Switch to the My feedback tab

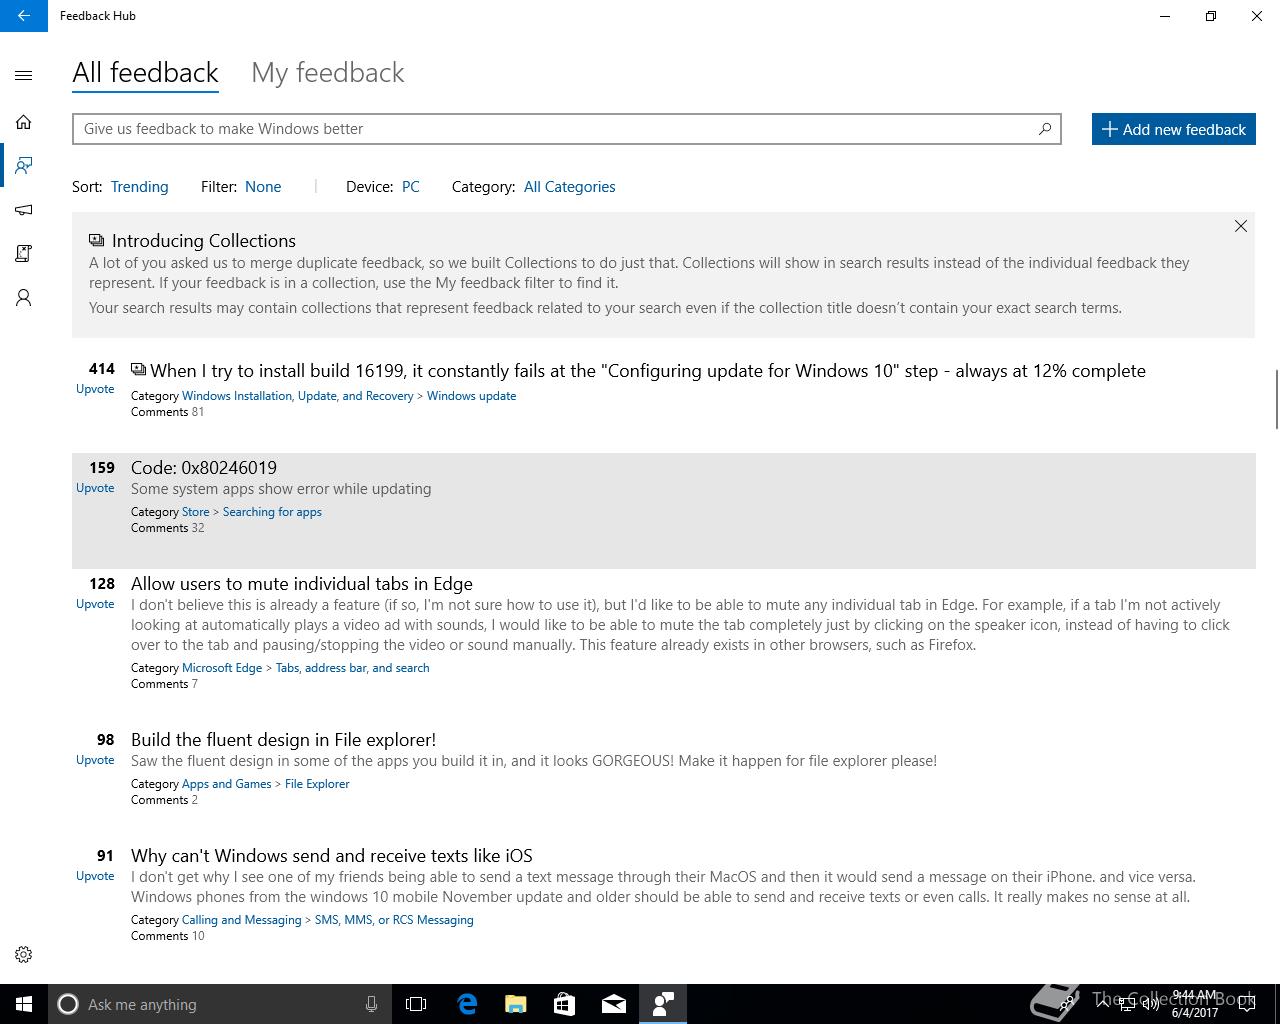click(328, 73)
